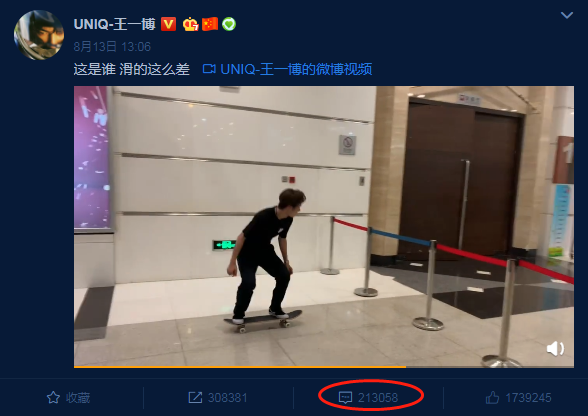
Task: Click the repost share arrow icon
Action: coord(195,398)
